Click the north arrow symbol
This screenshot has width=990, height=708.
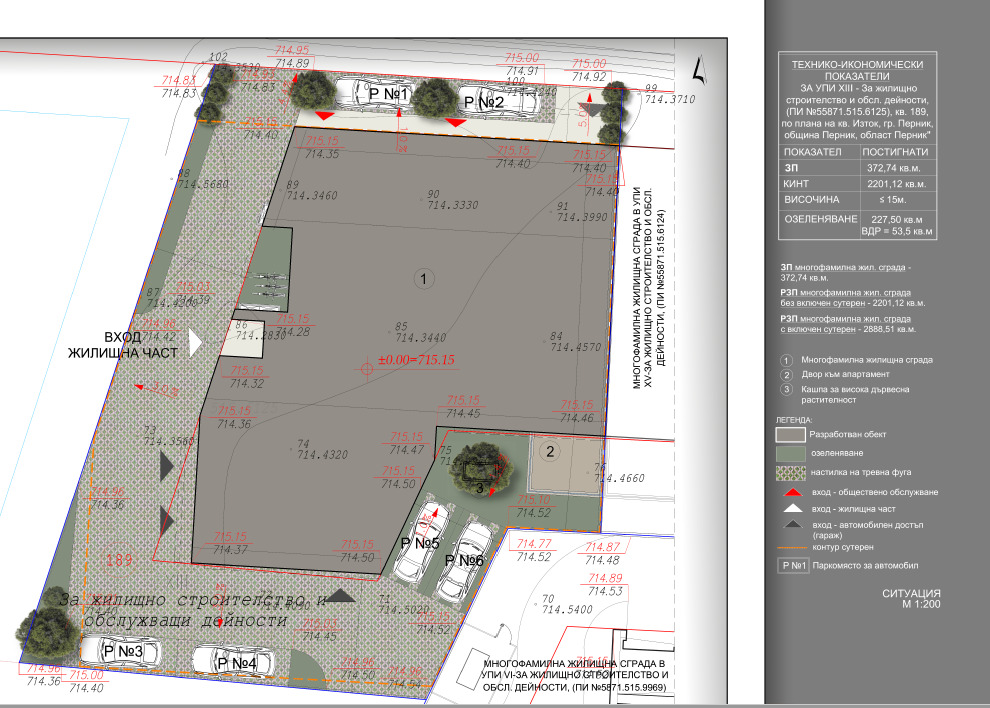pos(700,69)
